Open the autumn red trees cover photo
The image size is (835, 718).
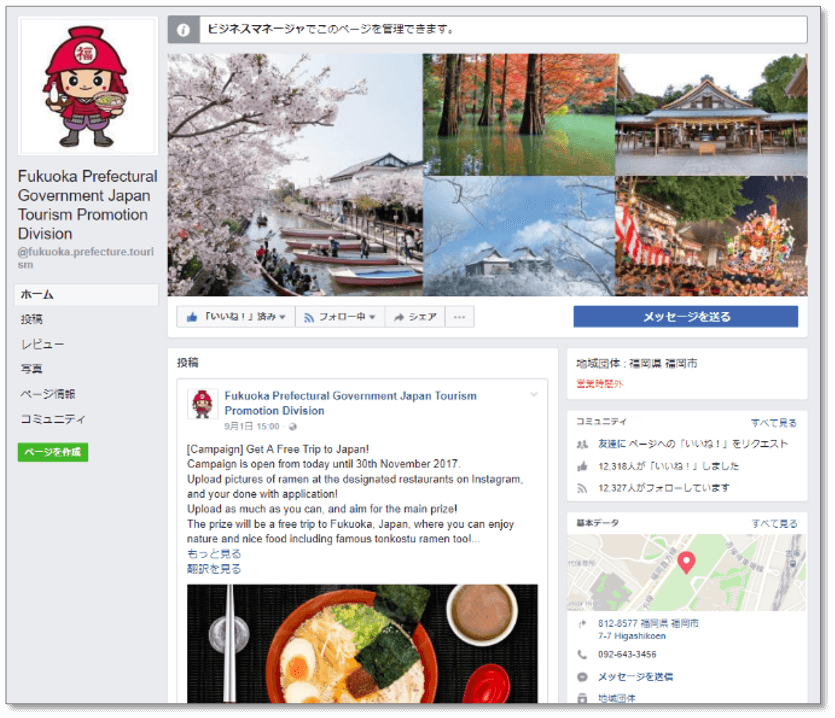click(519, 115)
